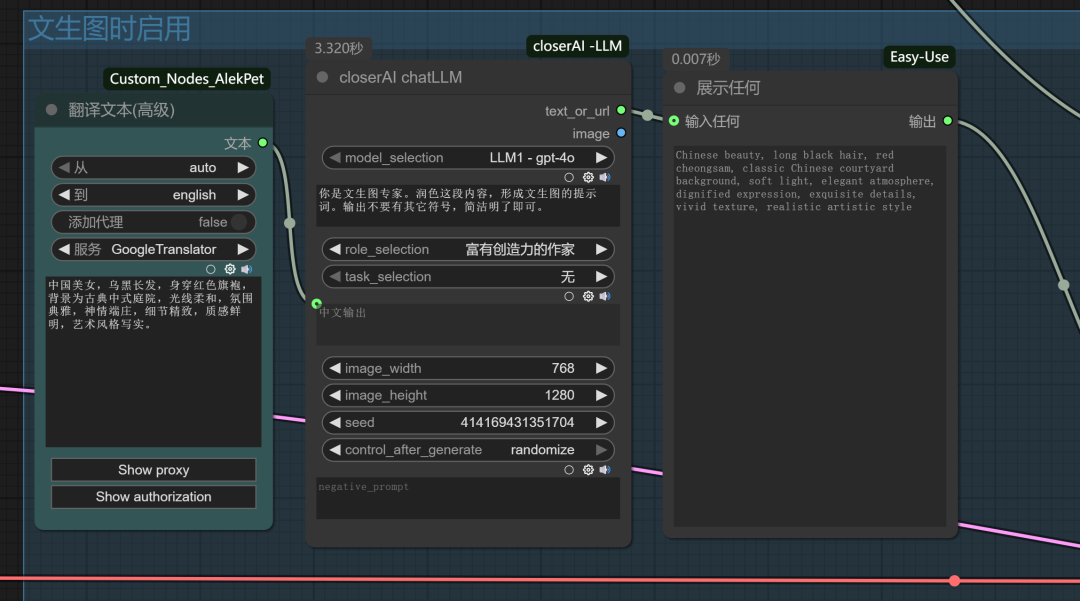
Task: Click the gear icon in the 翻译文本 node
Action: point(230,269)
